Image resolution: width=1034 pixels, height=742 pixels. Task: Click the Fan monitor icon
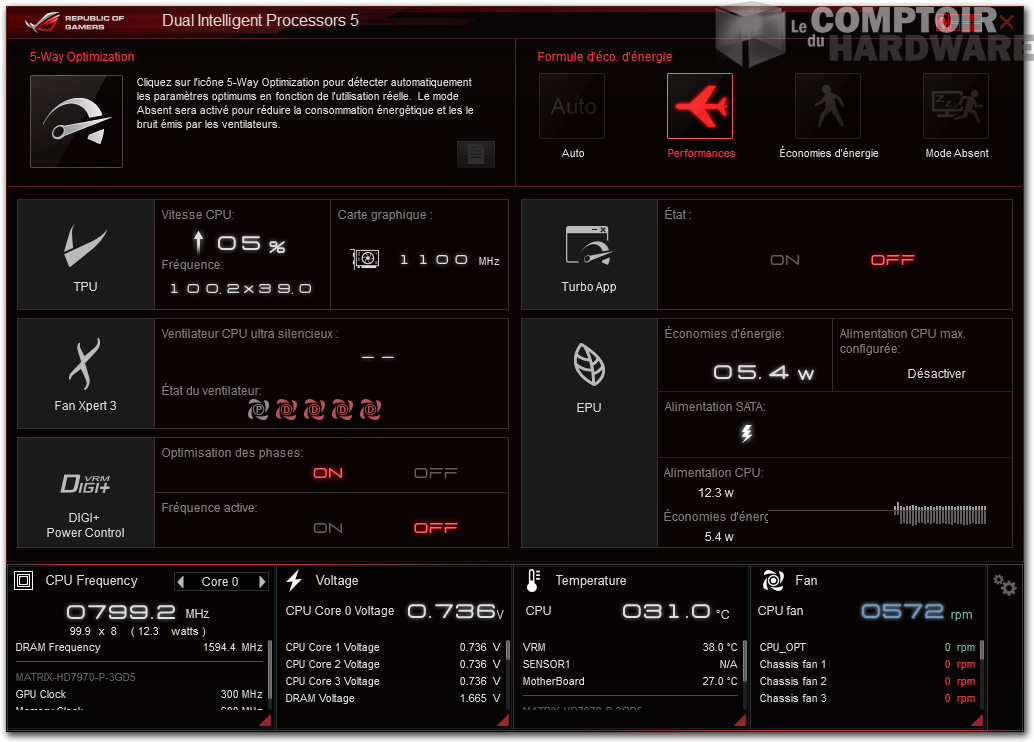(x=773, y=580)
